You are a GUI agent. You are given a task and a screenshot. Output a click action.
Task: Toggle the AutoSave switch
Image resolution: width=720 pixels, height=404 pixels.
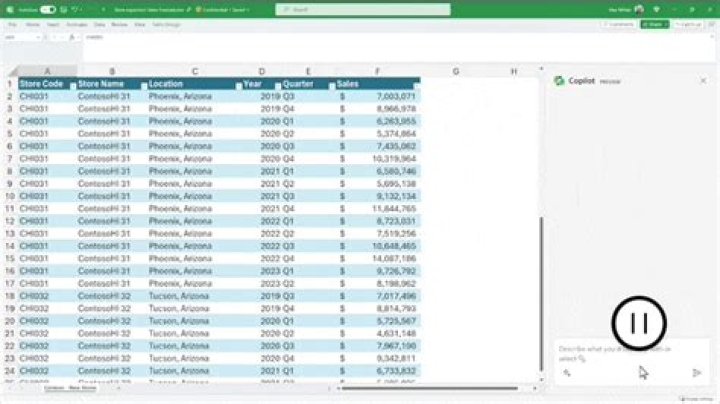click(48, 10)
